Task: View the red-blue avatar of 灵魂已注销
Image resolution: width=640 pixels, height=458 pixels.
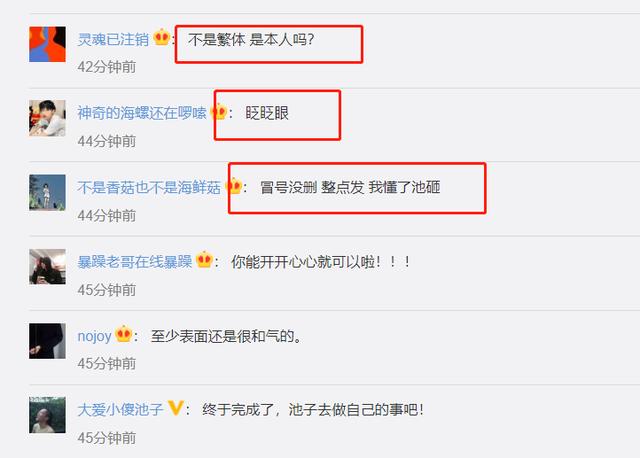Action: pos(47,44)
